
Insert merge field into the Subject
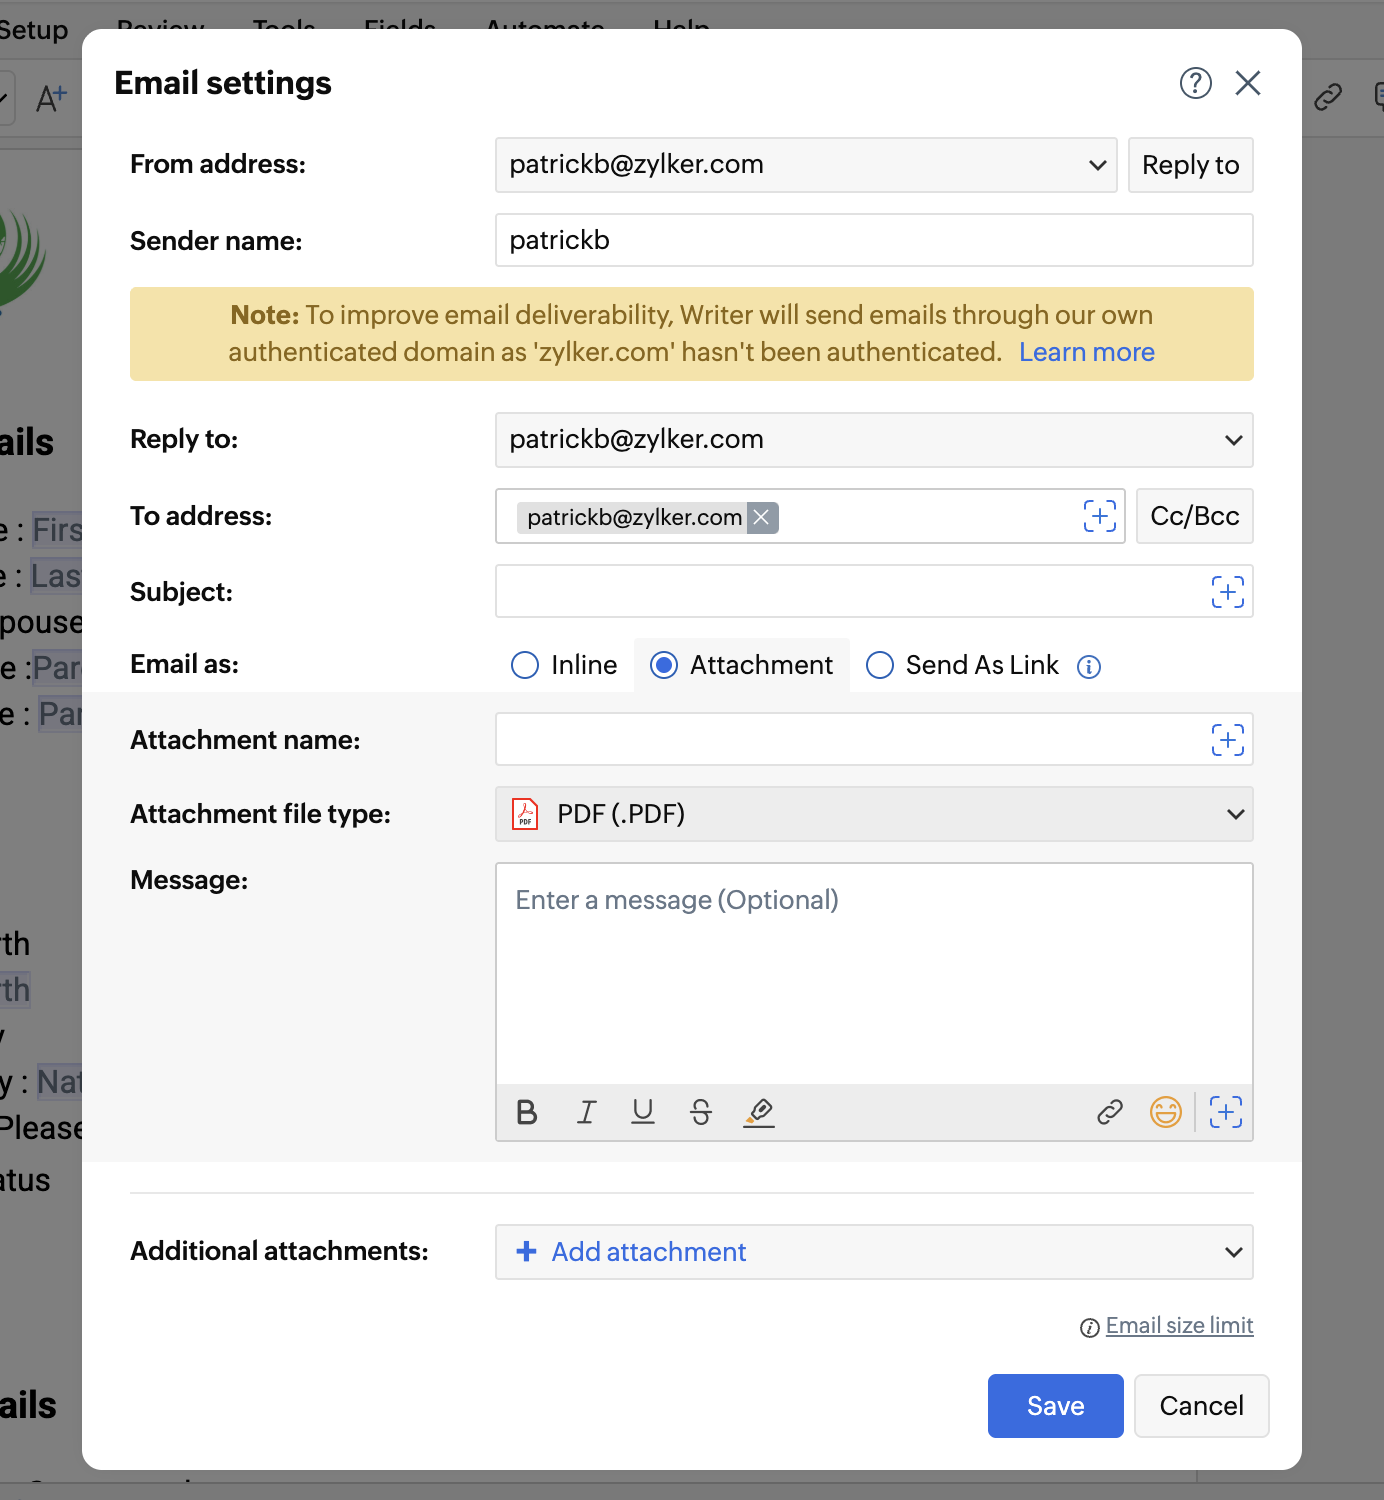[x=1227, y=592]
